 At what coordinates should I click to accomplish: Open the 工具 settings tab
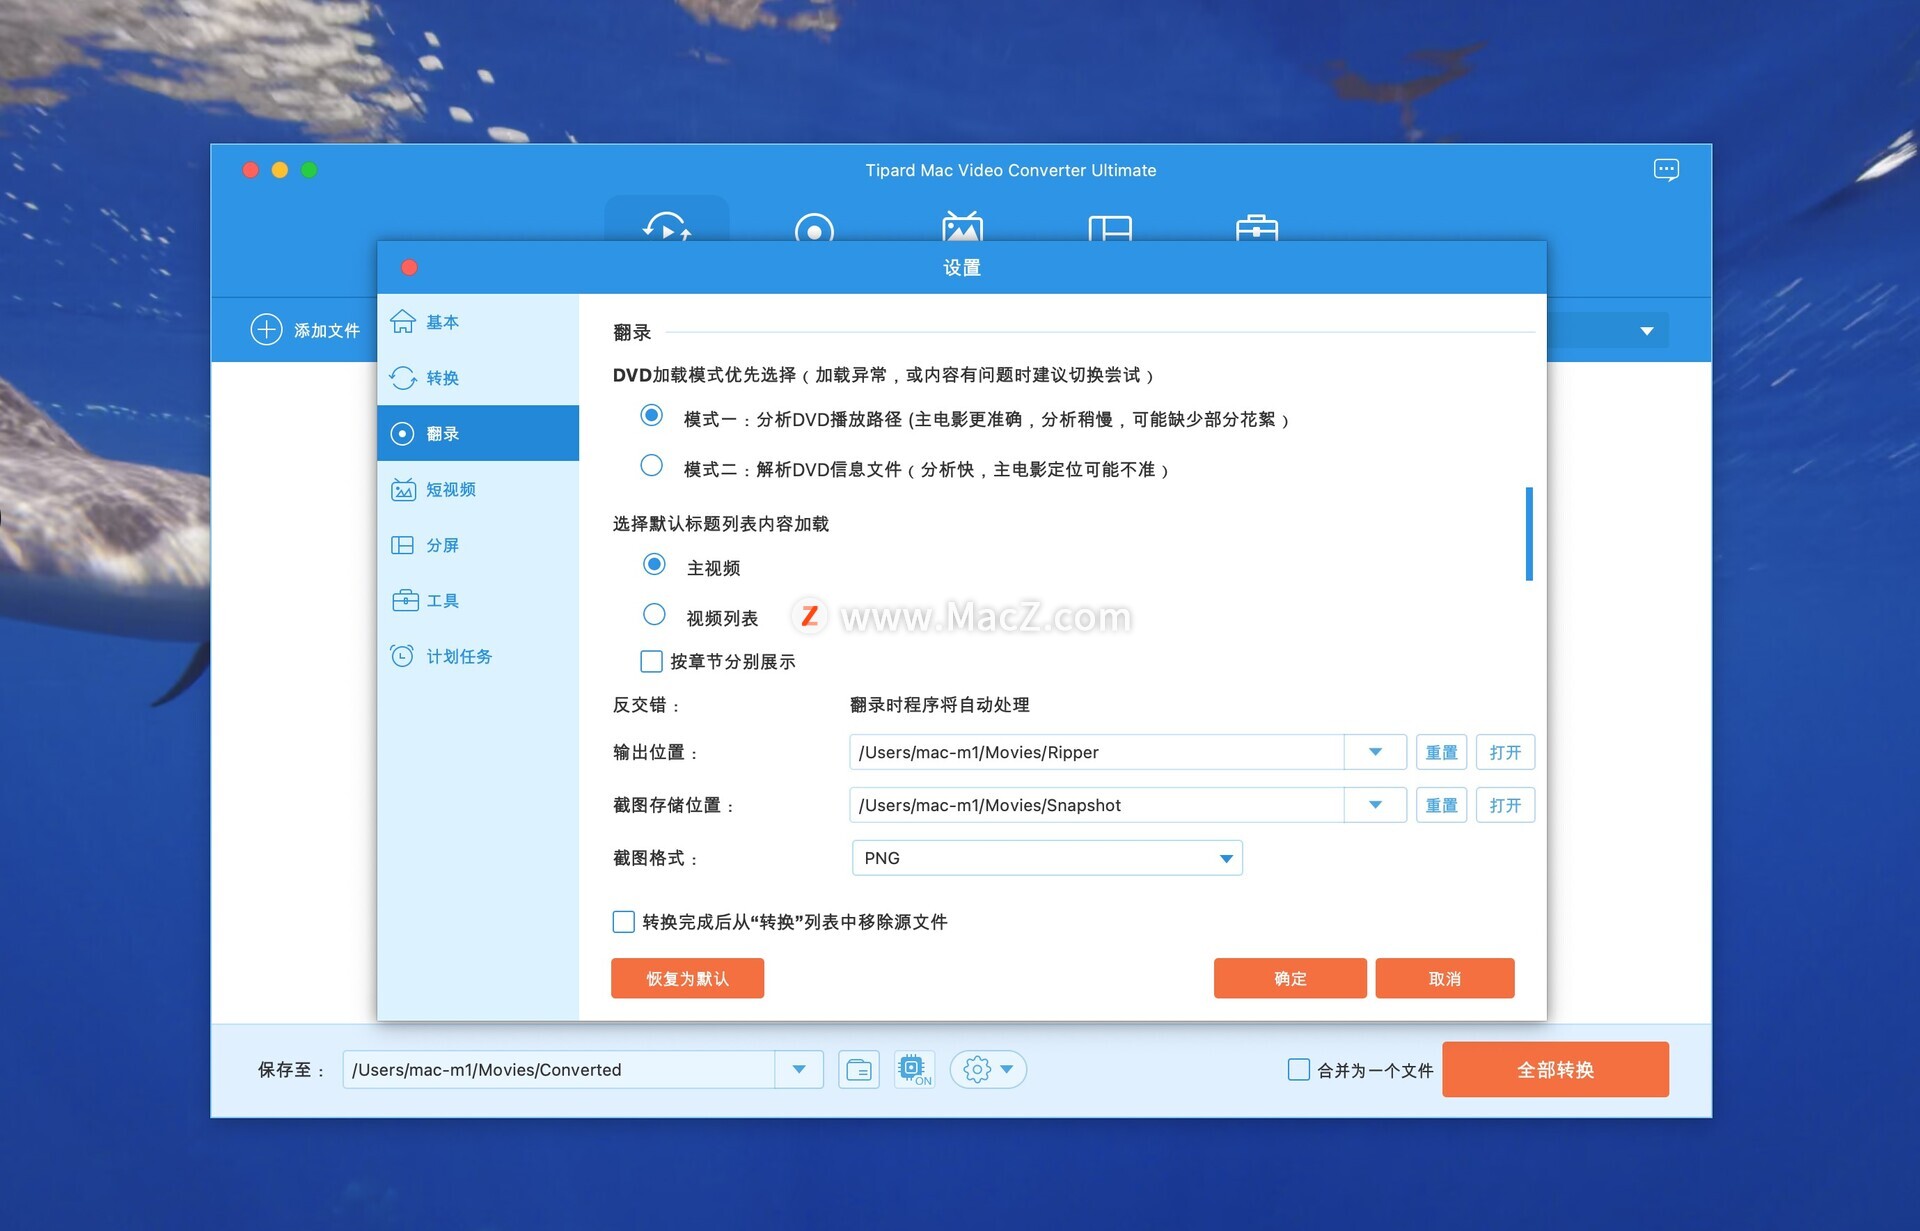coord(478,600)
